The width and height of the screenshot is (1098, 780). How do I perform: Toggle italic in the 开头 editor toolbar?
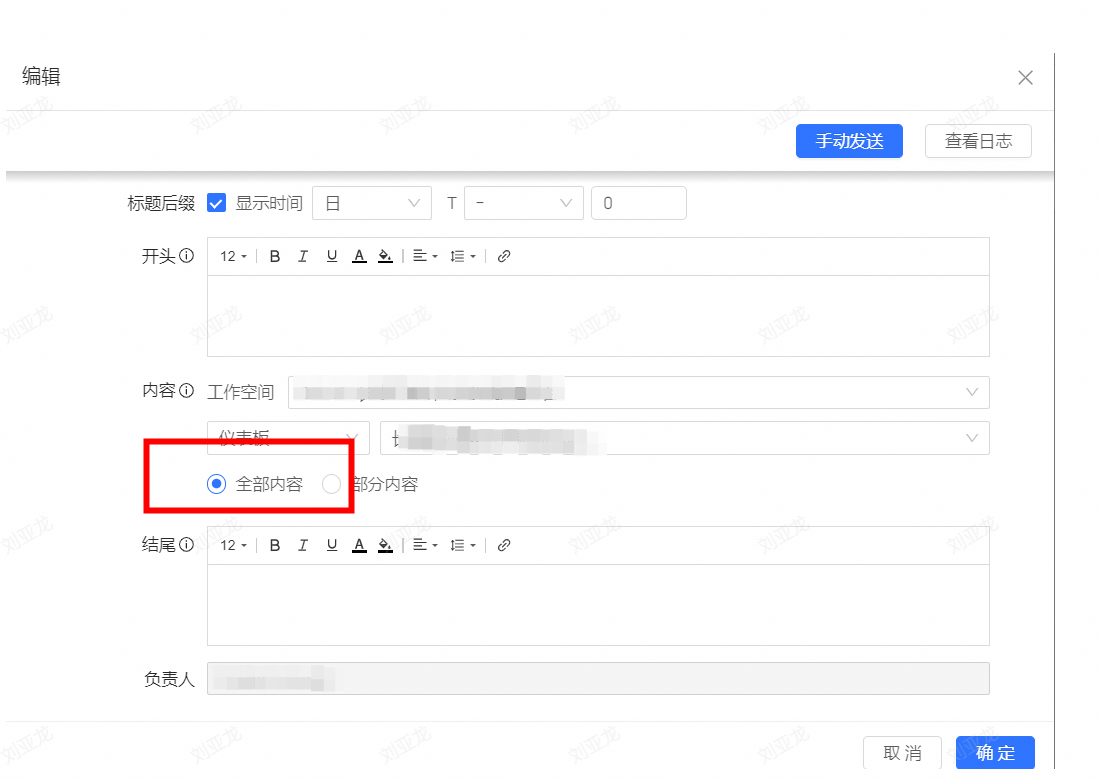[303, 256]
